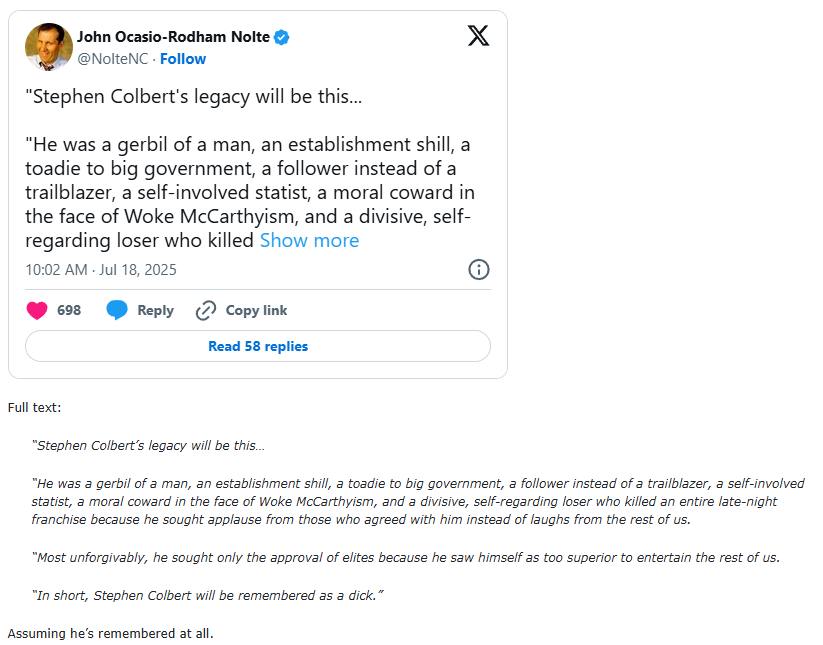This screenshot has width=823, height=645.
Task: Open the tweet info circle icon
Action: coord(479,270)
